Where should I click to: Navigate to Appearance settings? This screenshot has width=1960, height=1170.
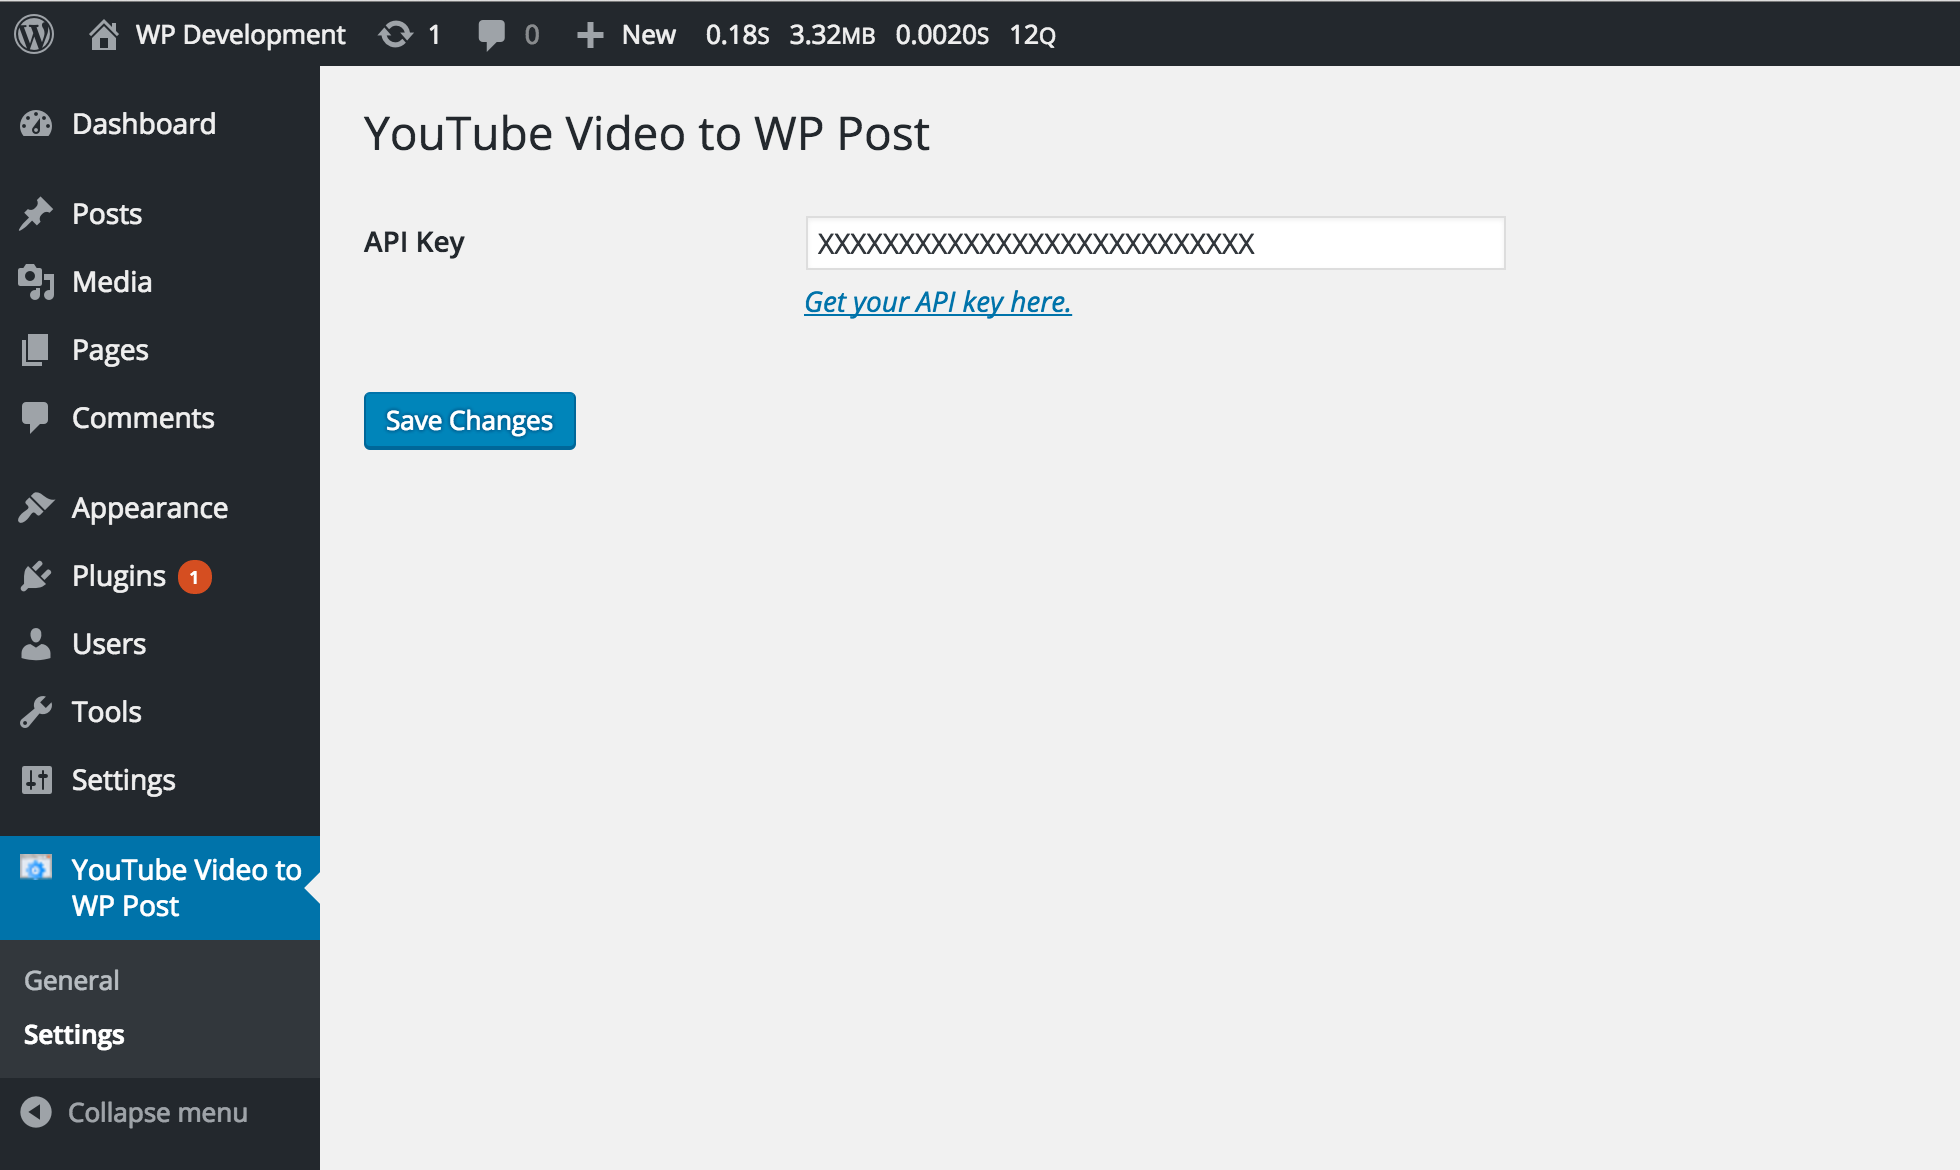point(149,506)
